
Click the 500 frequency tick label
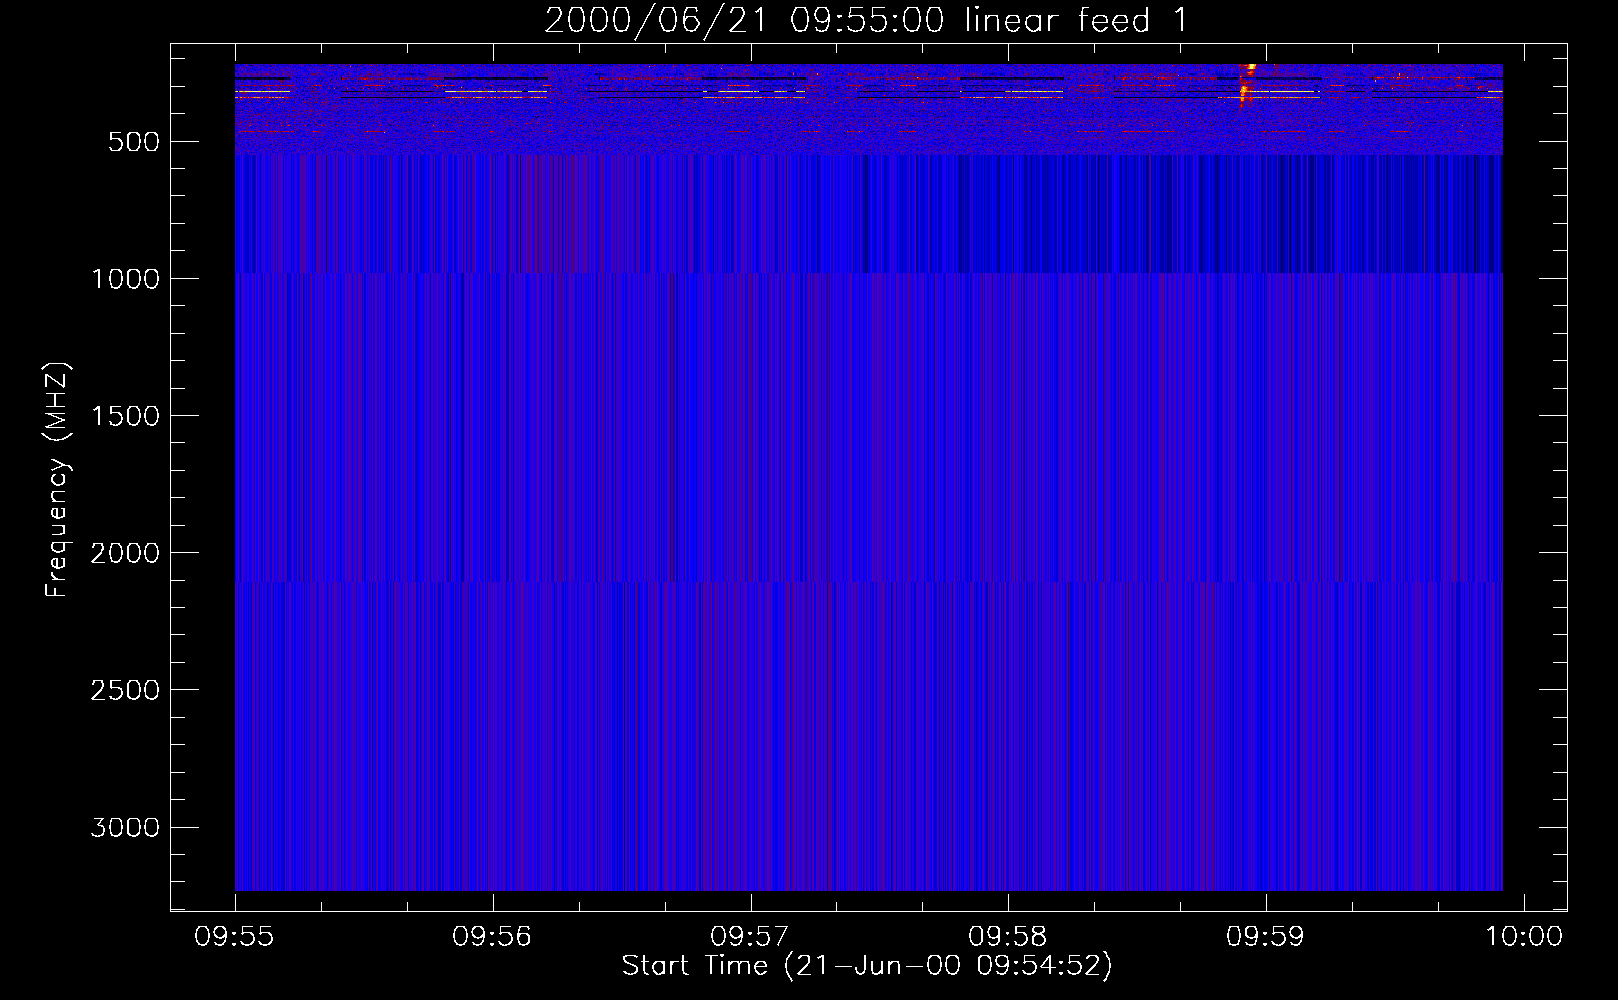click(134, 142)
